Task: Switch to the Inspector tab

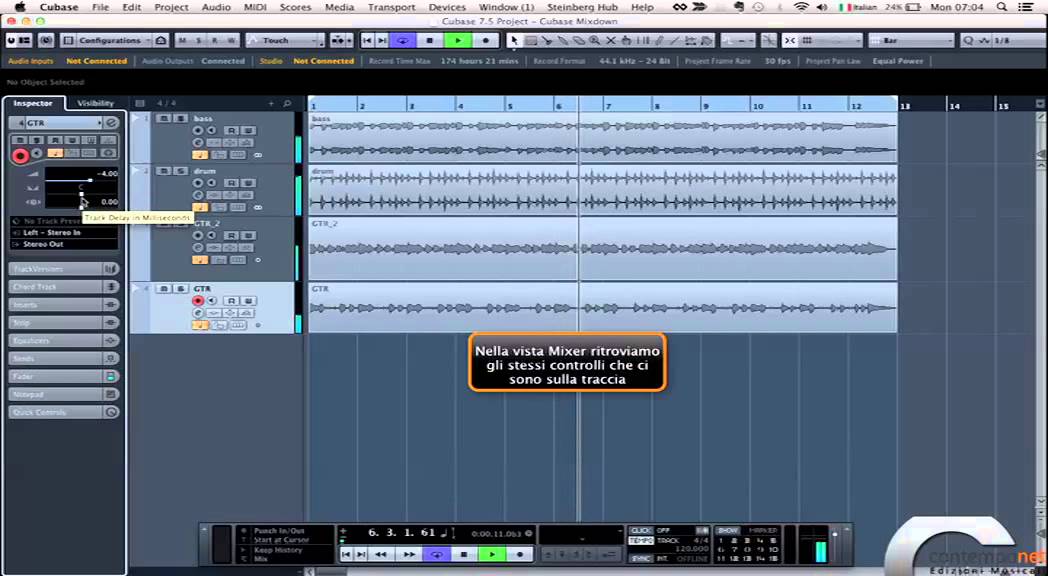Action: click(33, 103)
